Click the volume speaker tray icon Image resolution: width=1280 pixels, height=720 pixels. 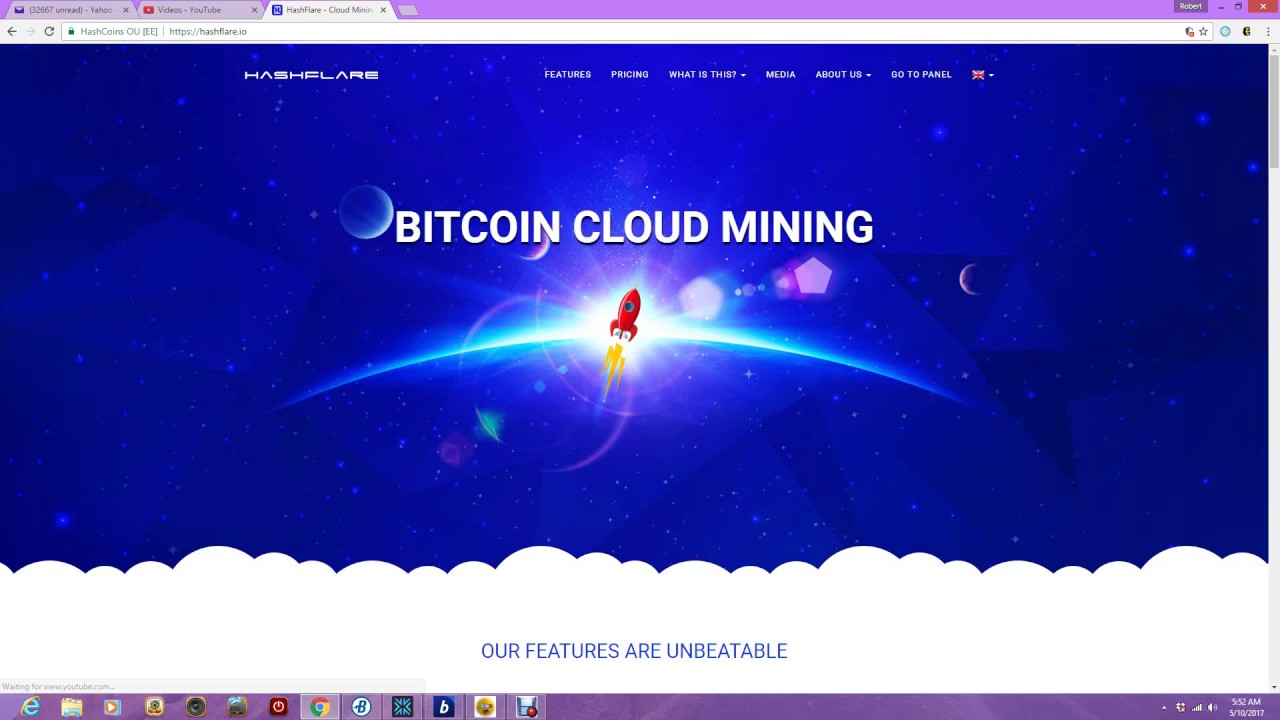[x=1213, y=707]
